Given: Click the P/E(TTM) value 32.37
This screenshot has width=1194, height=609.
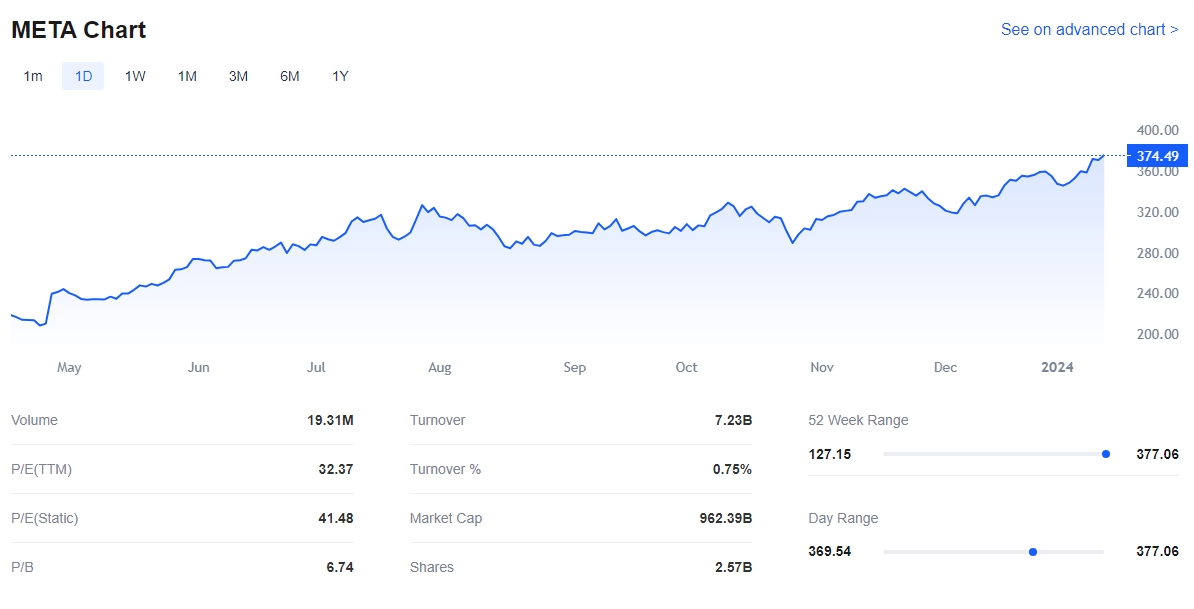Looking at the screenshot, I should coord(333,469).
